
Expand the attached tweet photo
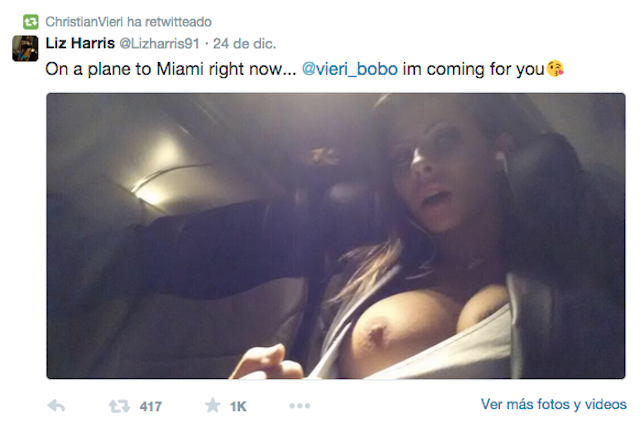(x=336, y=236)
